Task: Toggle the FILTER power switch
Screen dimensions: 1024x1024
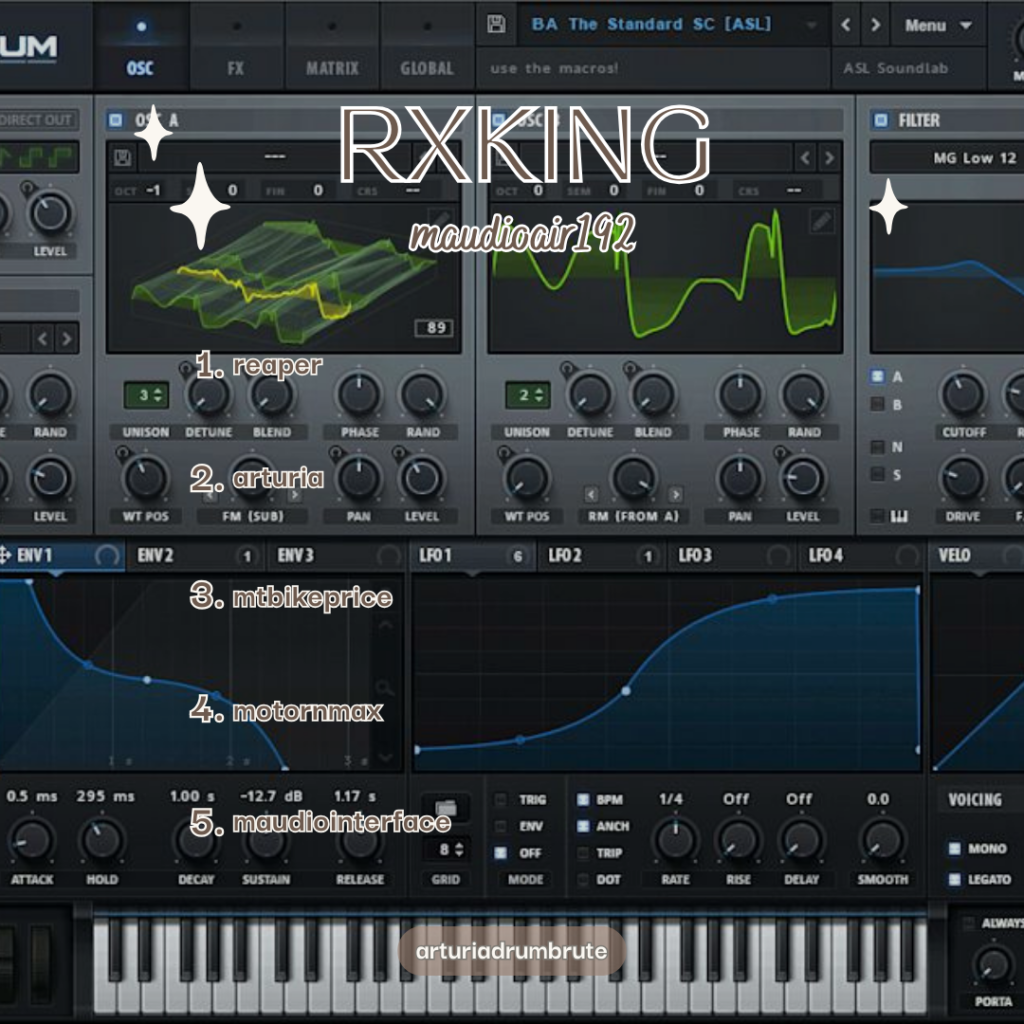Action: pos(880,120)
